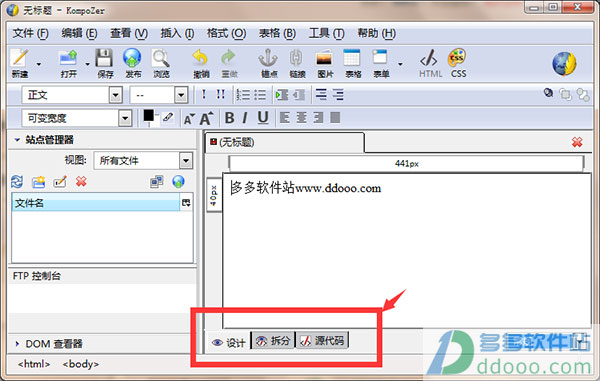Align text left
The height and width of the screenshot is (381, 600).
tap(284, 118)
